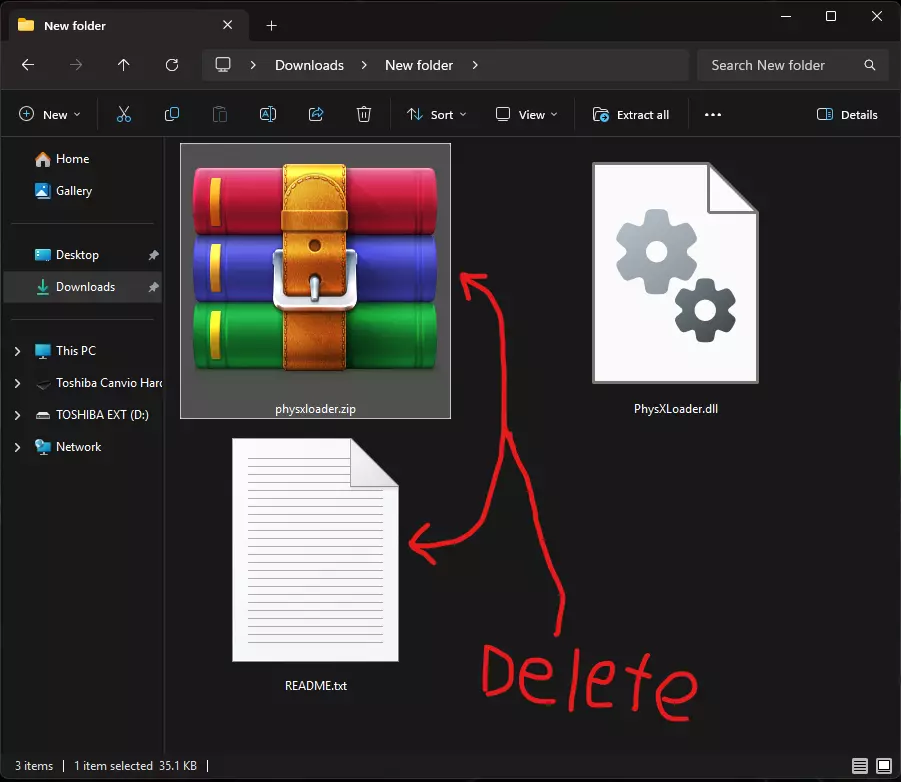901x782 pixels.
Task: Click the Search New folder field
Action: [780, 65]
